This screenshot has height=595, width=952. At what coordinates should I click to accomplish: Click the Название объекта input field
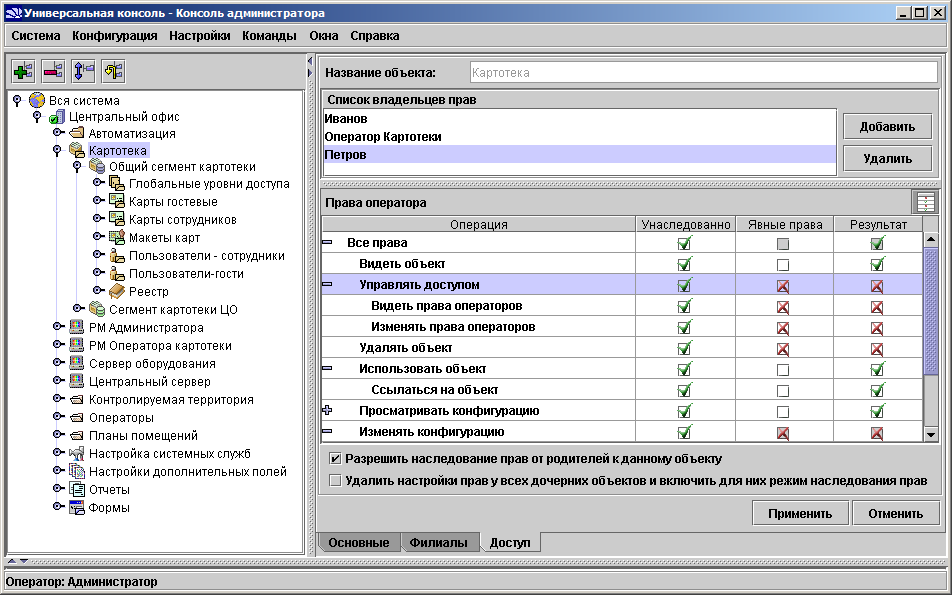[704, 72]
